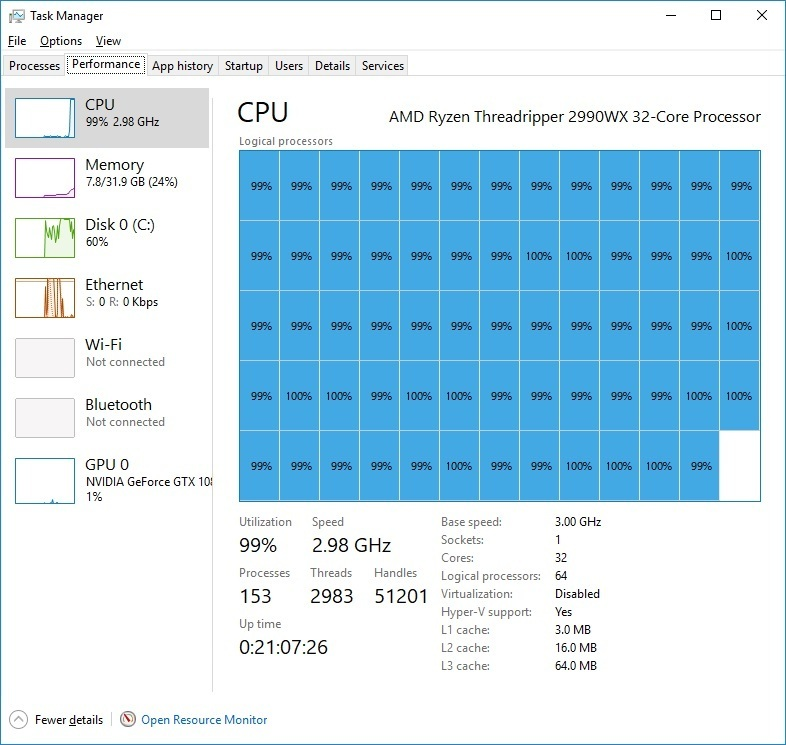Viewport: 786px width, 745px height.
Task: Click the empty white logical processor cell
Action: click(739, 466)
